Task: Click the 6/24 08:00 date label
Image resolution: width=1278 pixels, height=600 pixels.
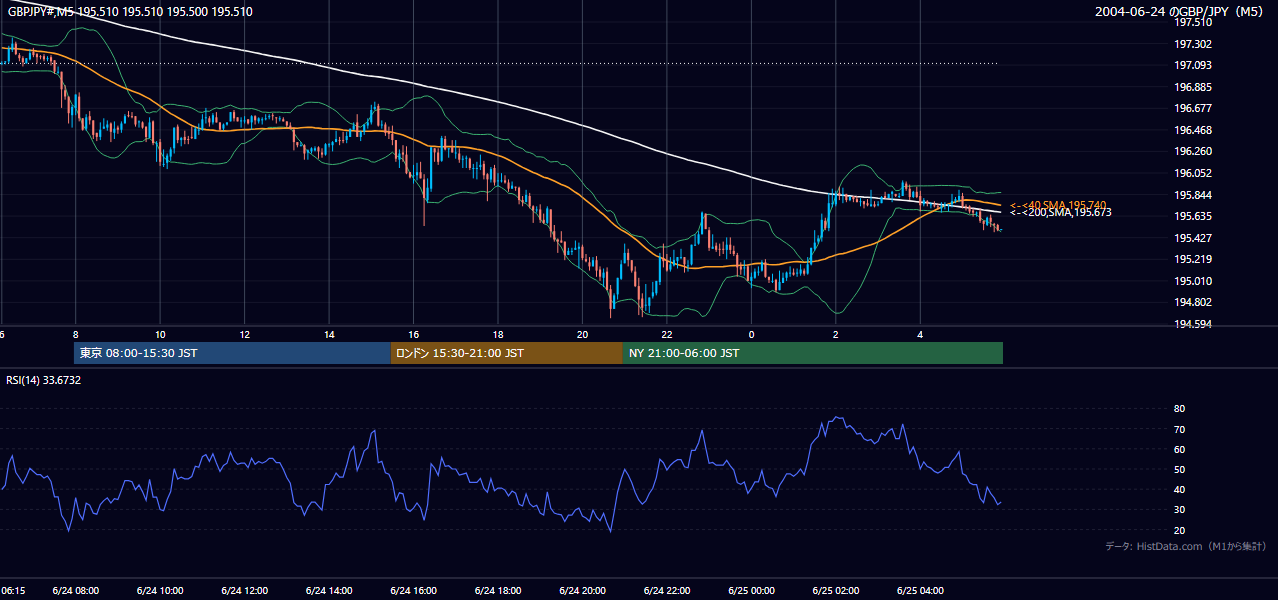Action: click(x=75, y=590)
